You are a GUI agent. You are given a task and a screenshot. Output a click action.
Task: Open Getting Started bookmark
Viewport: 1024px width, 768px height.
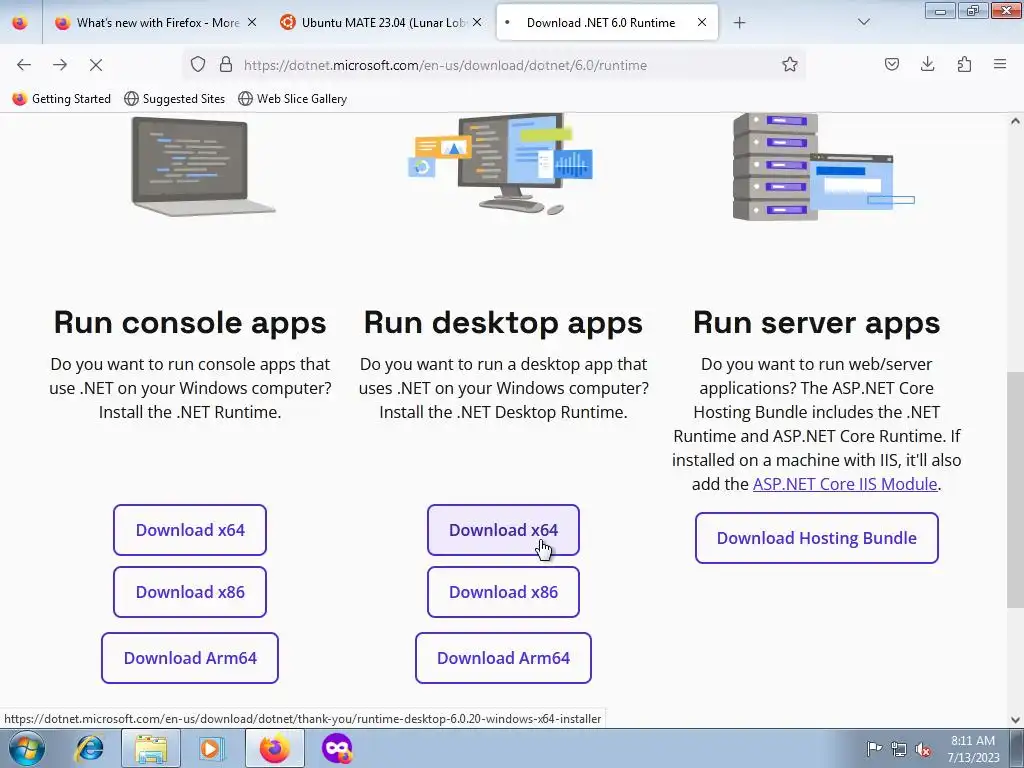62,99
